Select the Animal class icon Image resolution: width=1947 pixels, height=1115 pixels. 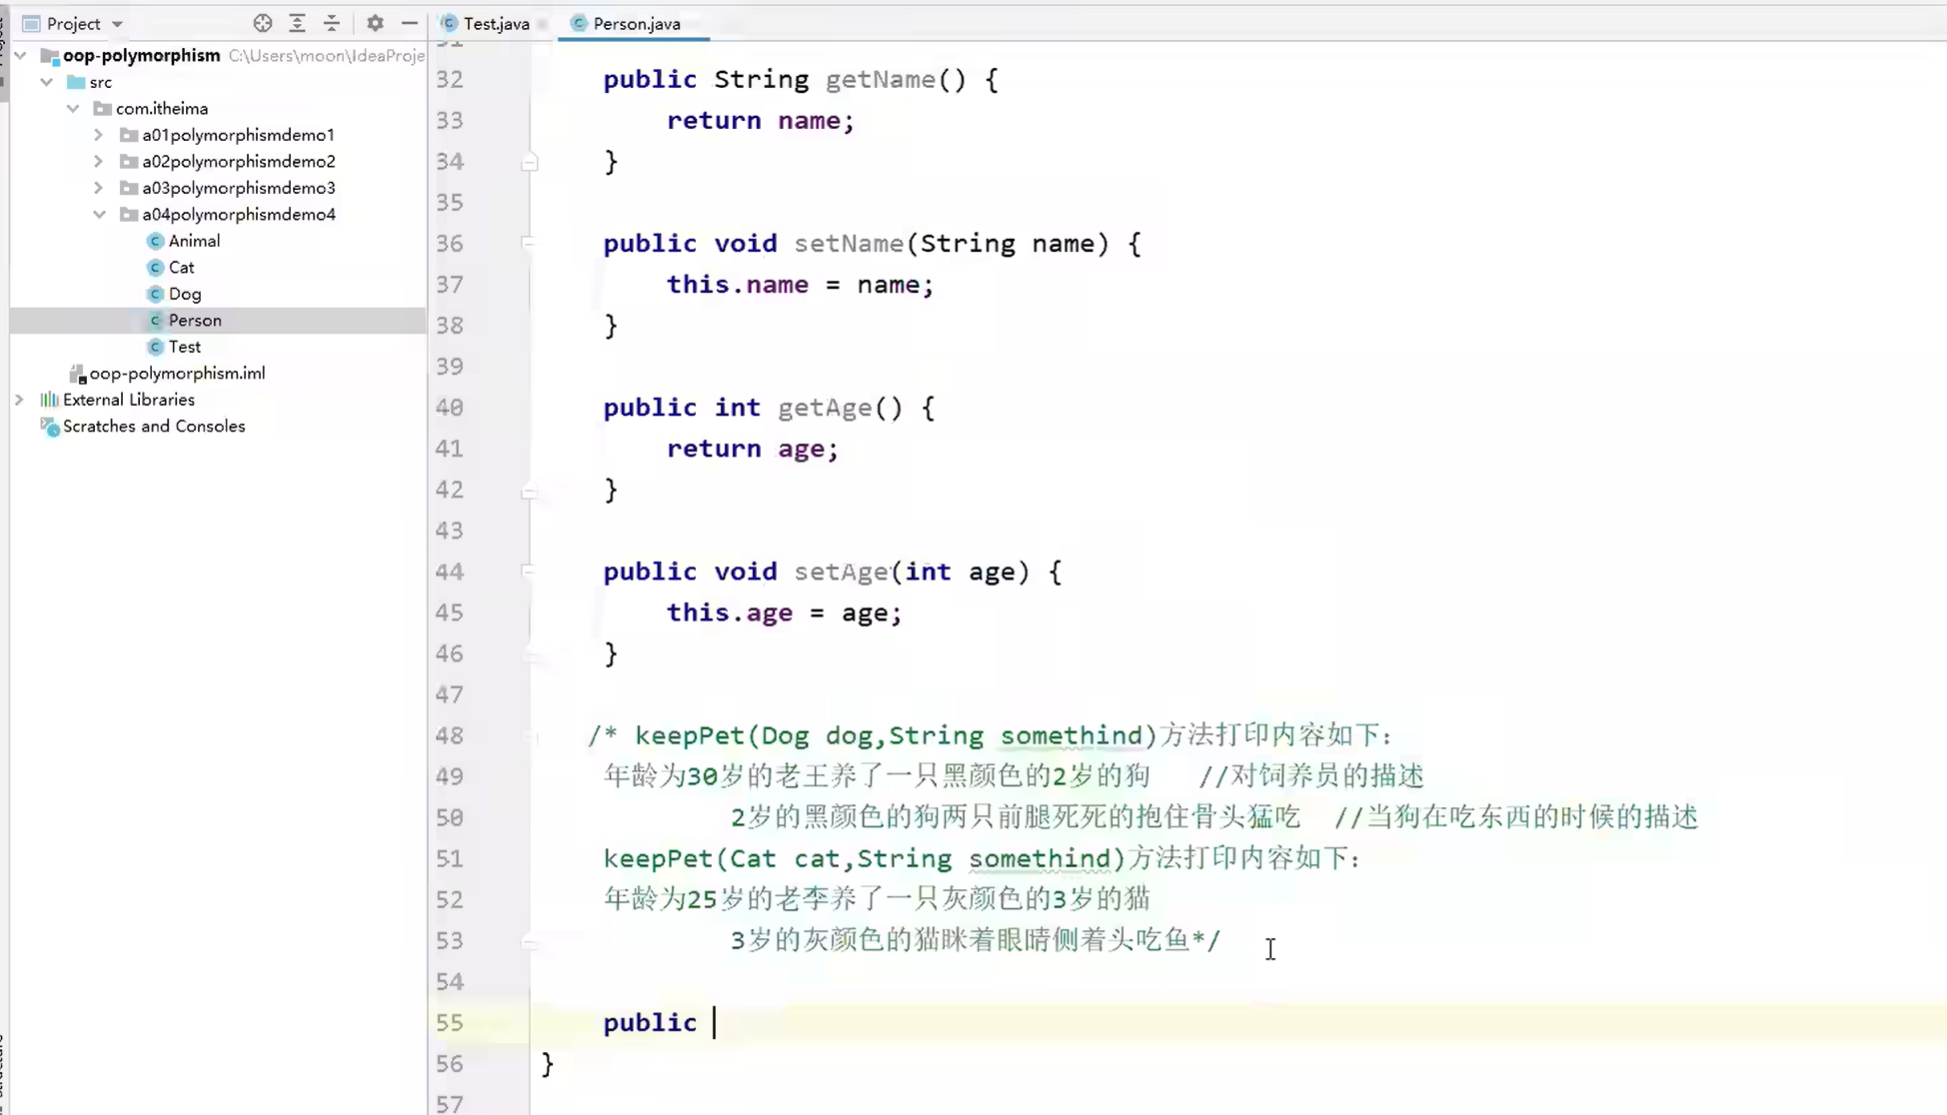pyautogui.click(x=155, y=241)
